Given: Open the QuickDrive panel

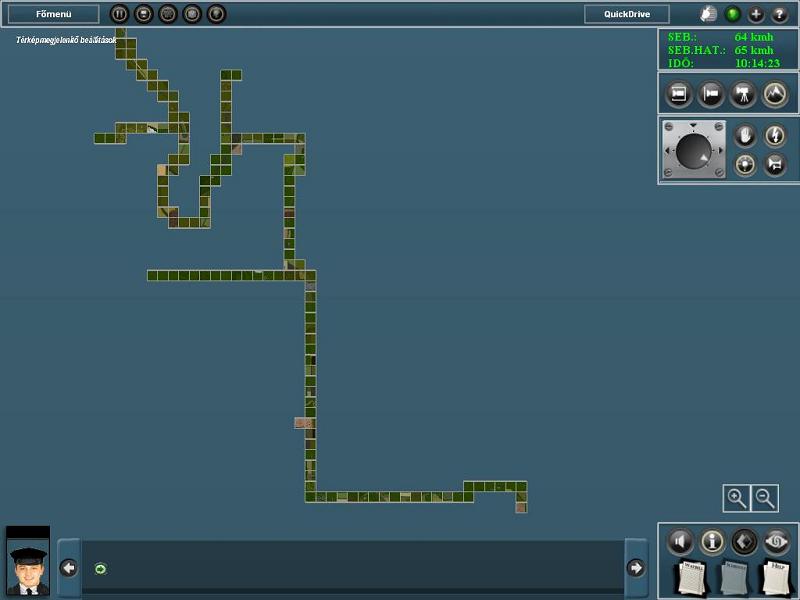Looking at the screenshot, I should (x=627, y=14).
